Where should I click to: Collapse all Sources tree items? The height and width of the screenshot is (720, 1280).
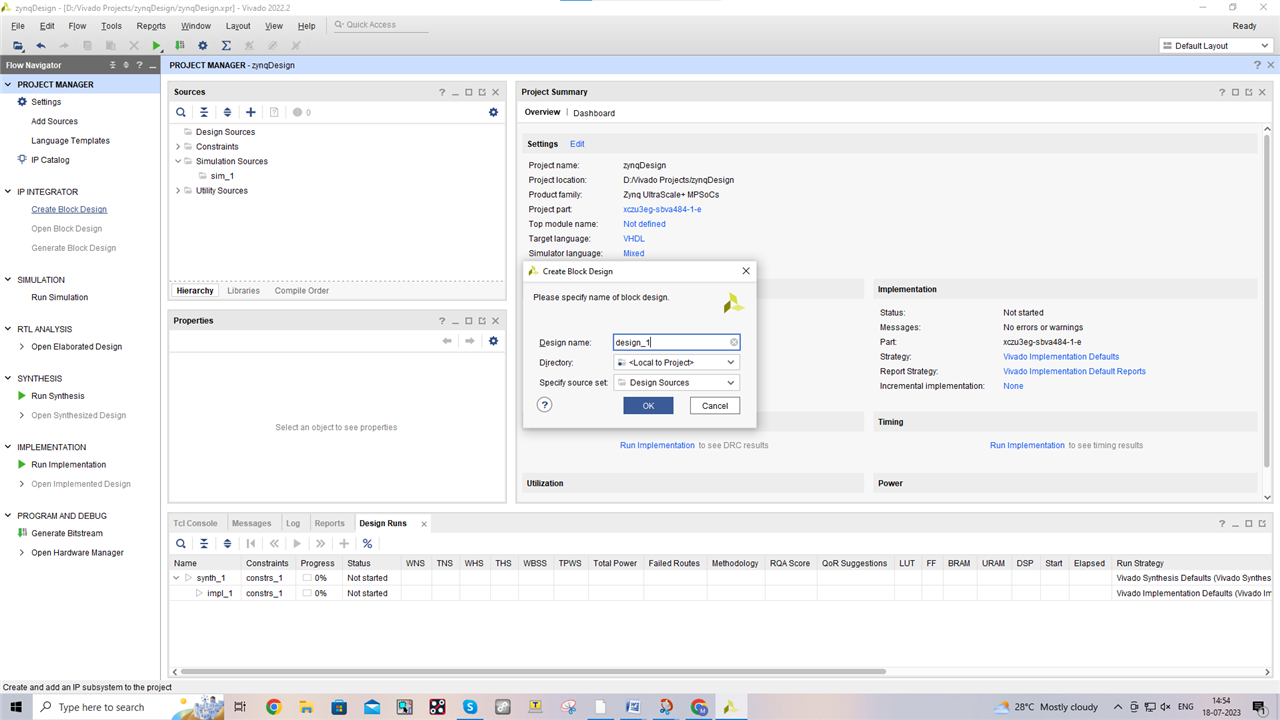(204, 113)
